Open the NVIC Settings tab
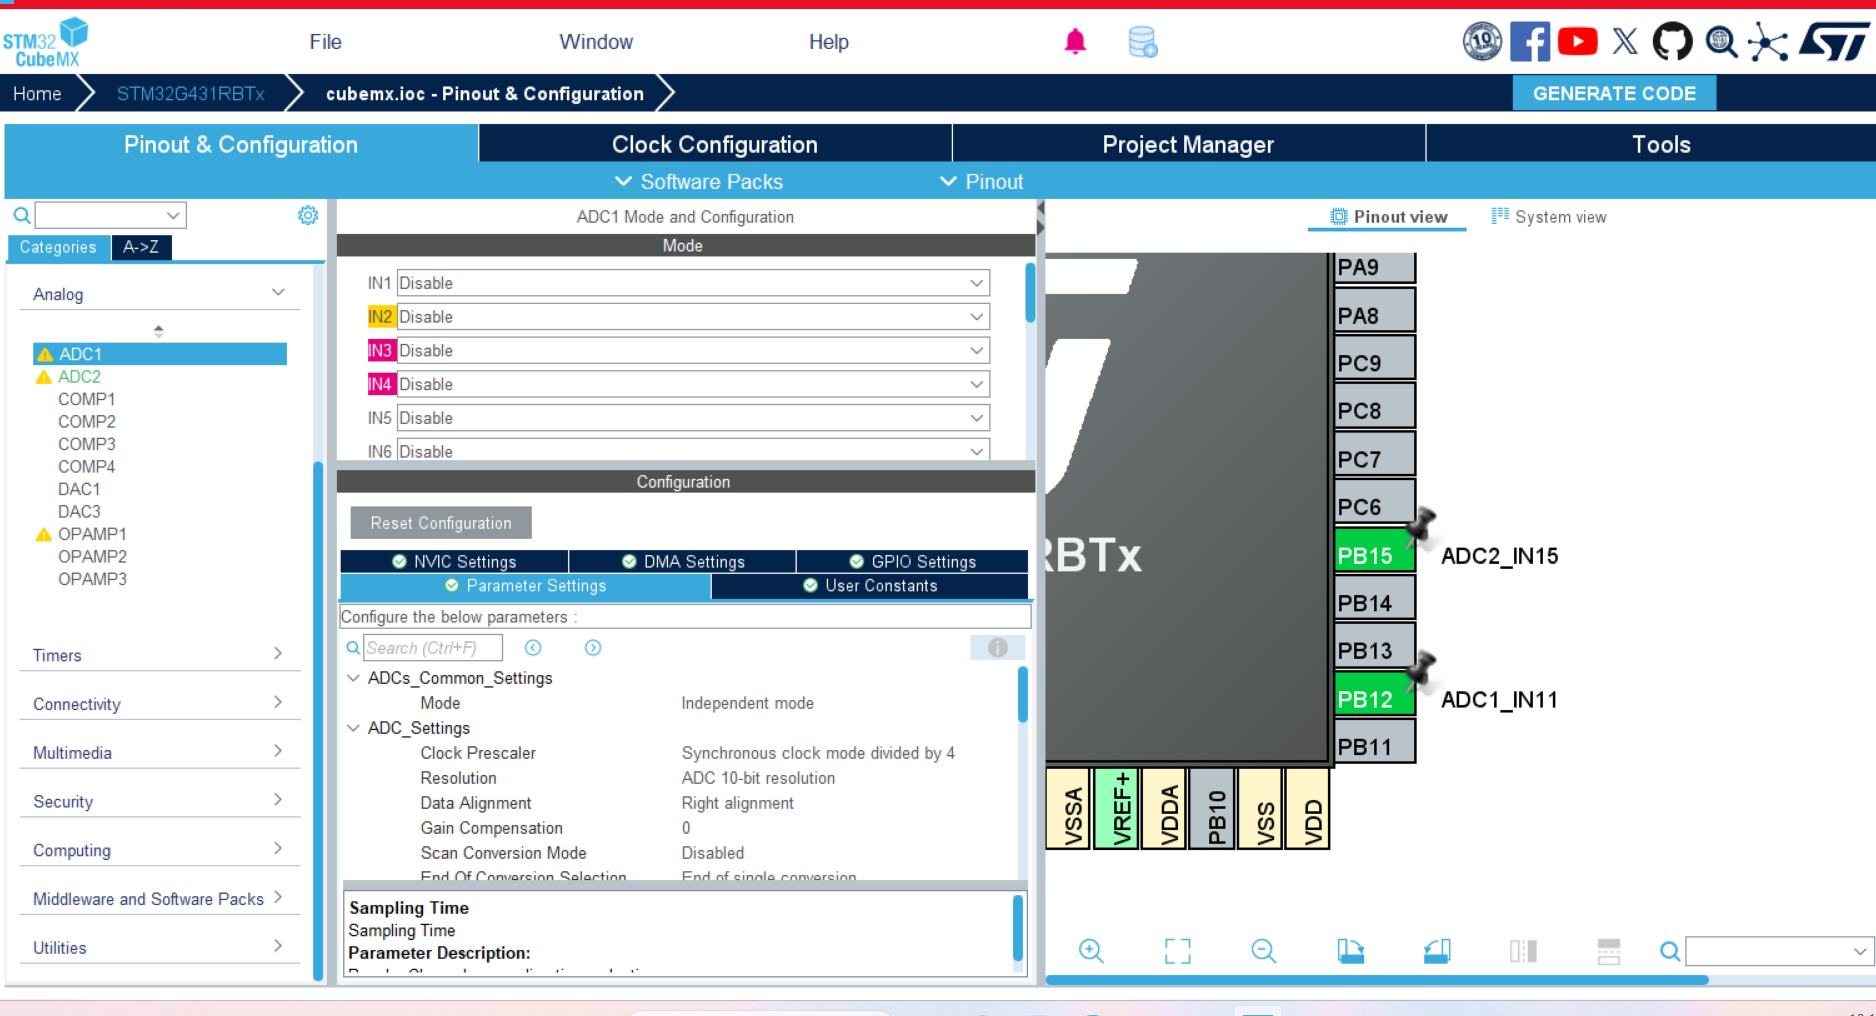Screen dimensions: 1876x1016 coord(455,561)
